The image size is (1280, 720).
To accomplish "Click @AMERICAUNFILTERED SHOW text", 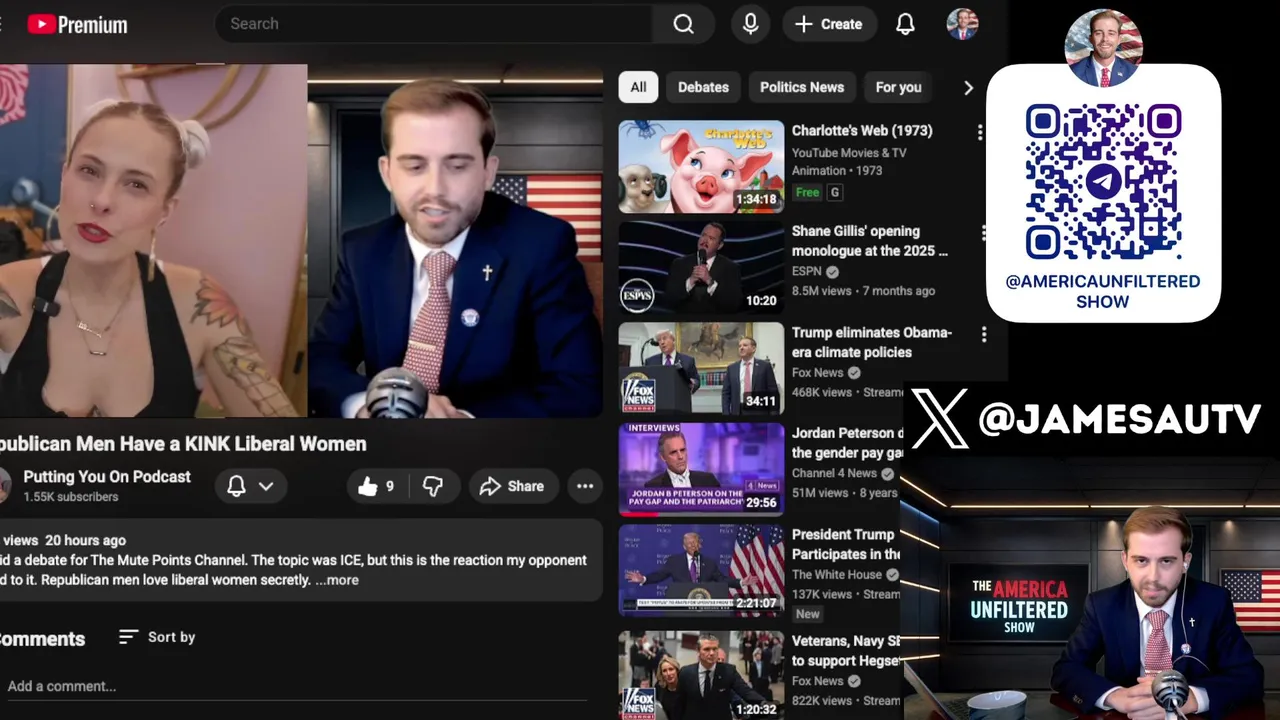I will (1103, 291).
